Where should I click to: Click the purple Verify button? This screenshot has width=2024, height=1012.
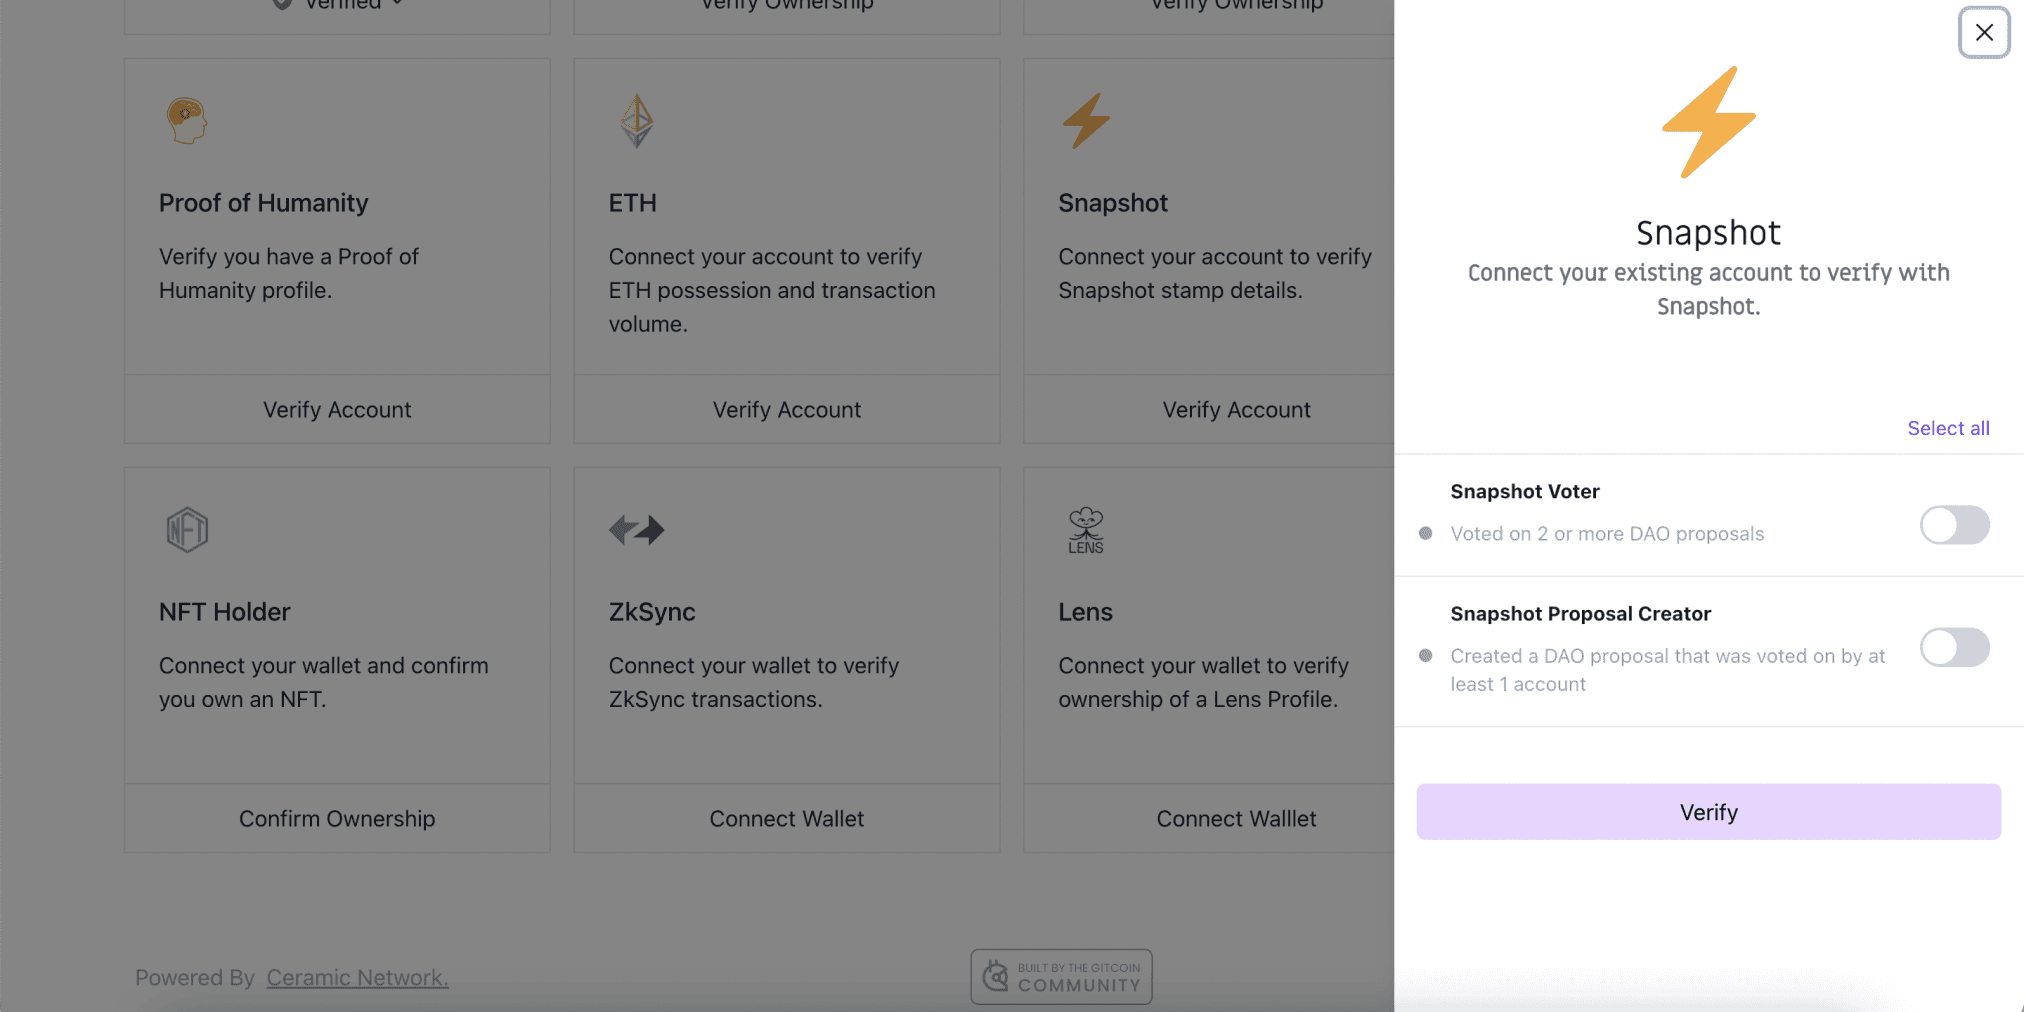[1708, 812]
